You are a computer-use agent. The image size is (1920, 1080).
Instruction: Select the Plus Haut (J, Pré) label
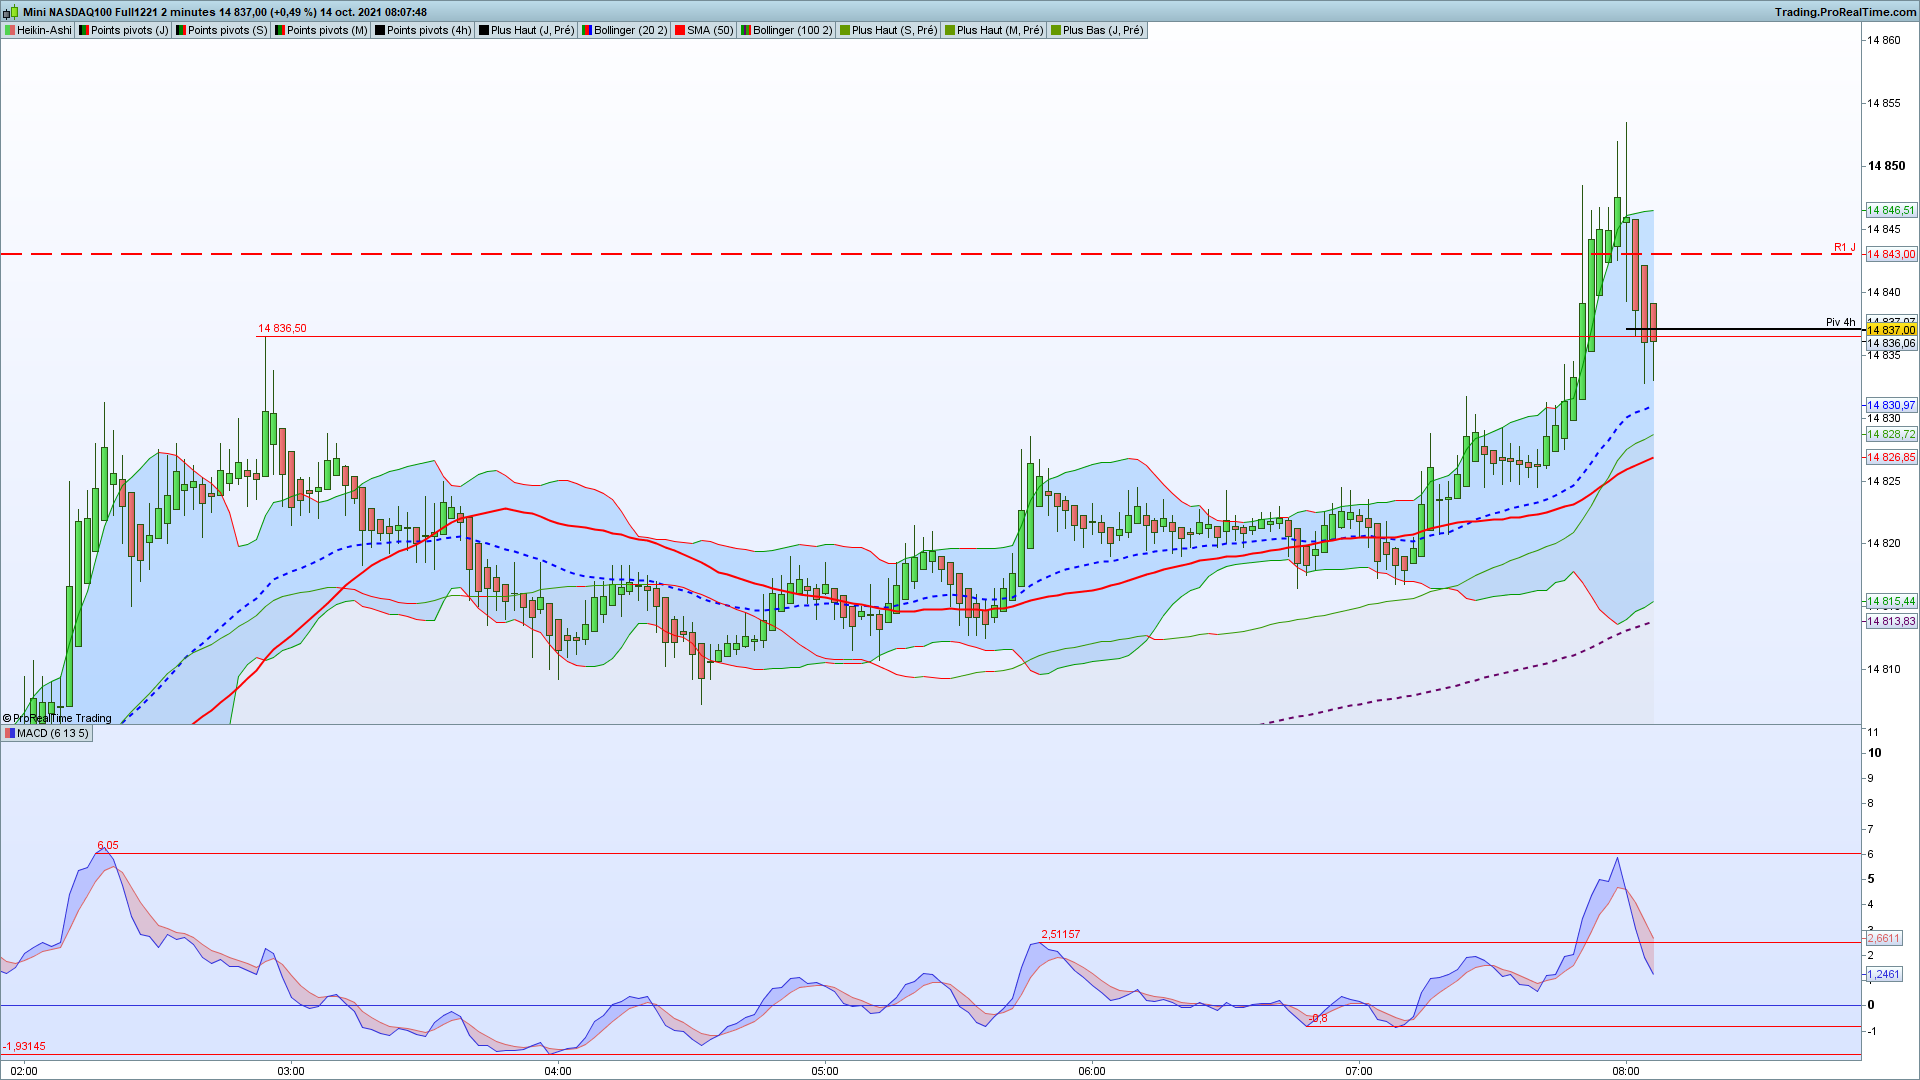532,30
